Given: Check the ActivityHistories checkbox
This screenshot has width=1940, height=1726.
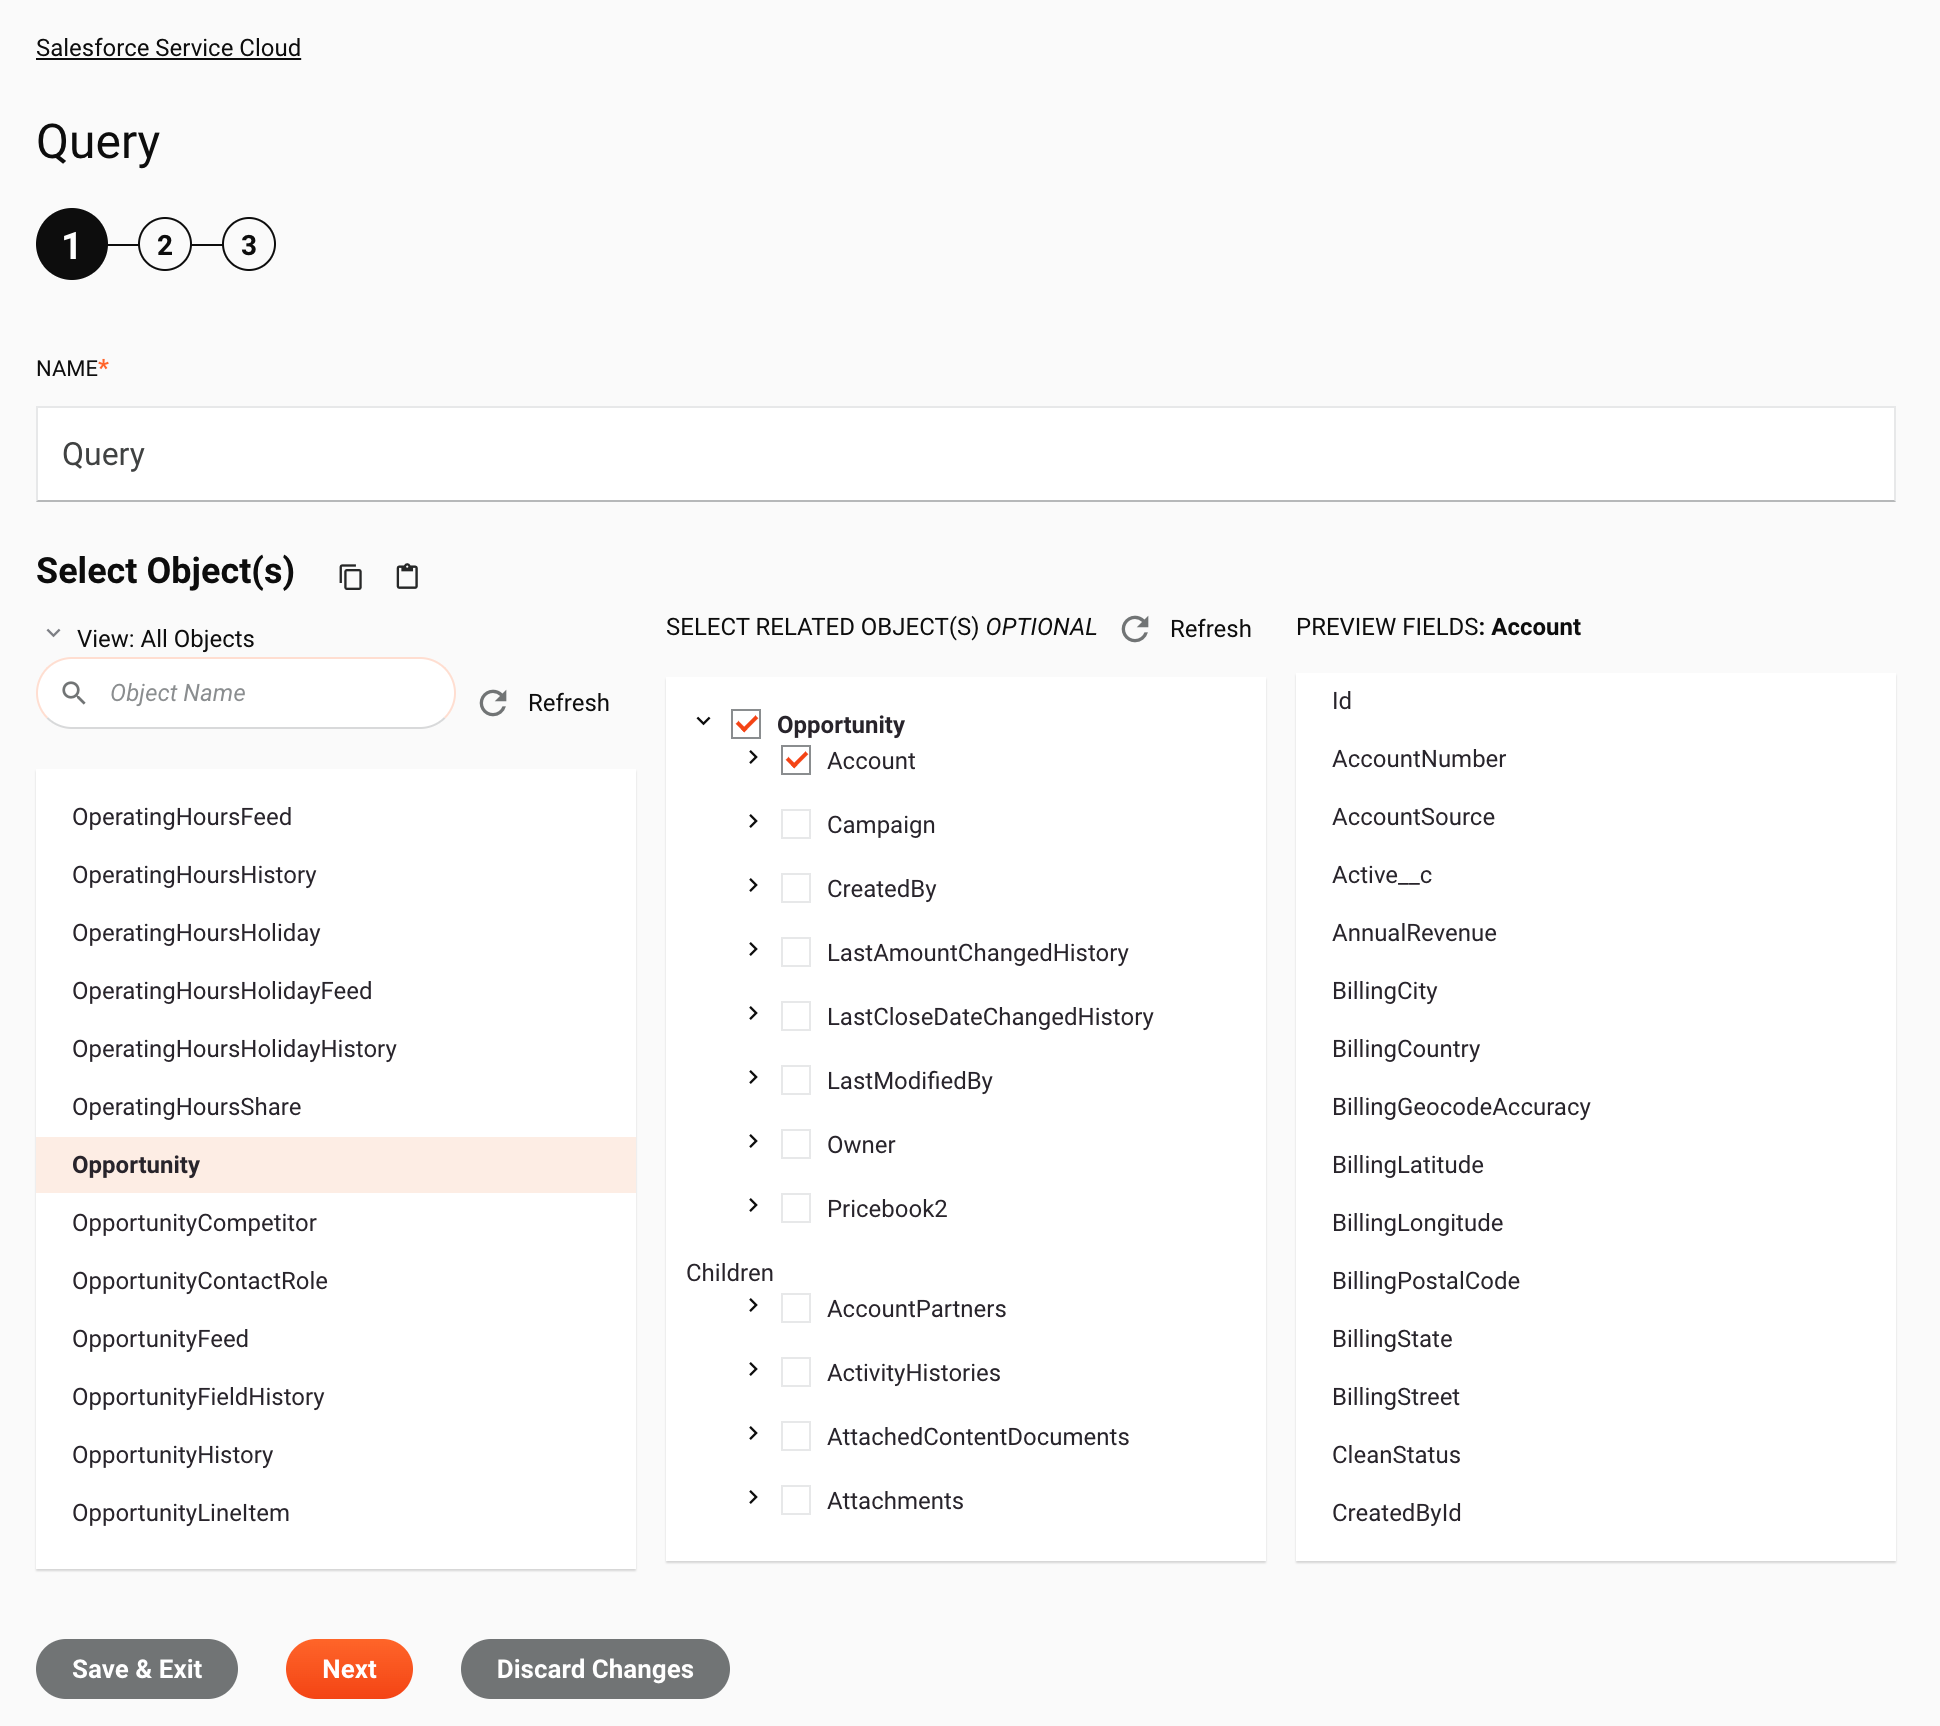Looking at the screenshot, I should click(796, 1372).
